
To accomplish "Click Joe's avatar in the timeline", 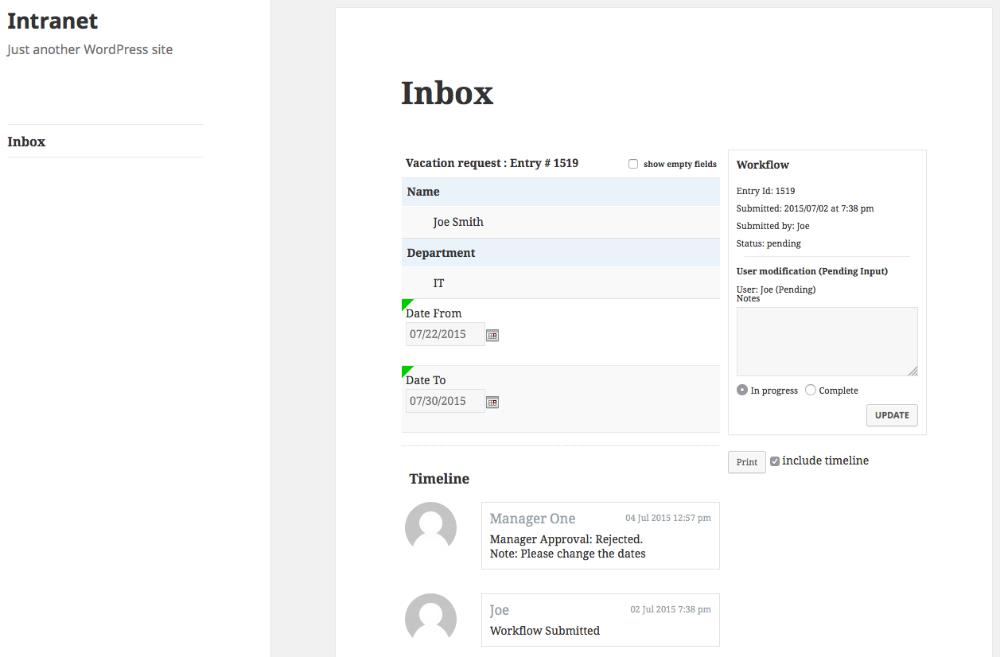I will 431,619.
